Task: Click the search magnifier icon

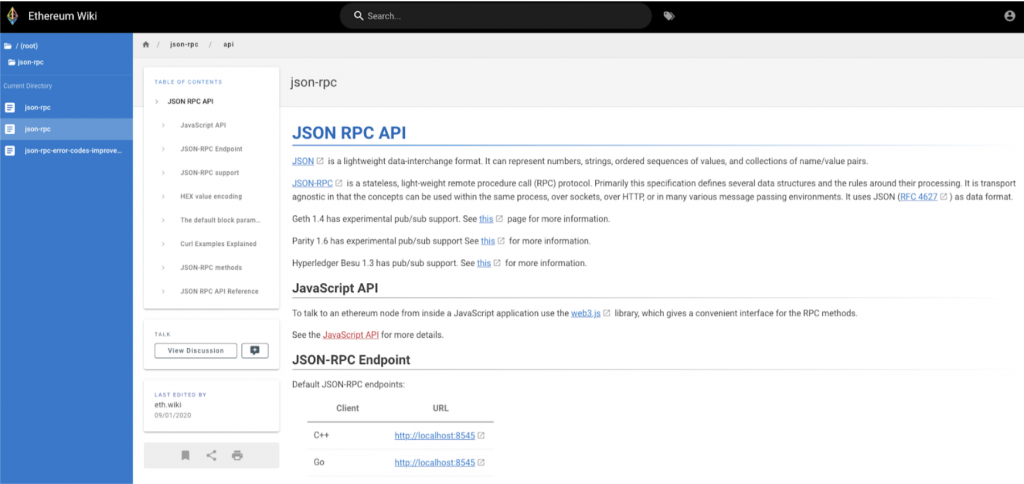Action: point(358,16)
